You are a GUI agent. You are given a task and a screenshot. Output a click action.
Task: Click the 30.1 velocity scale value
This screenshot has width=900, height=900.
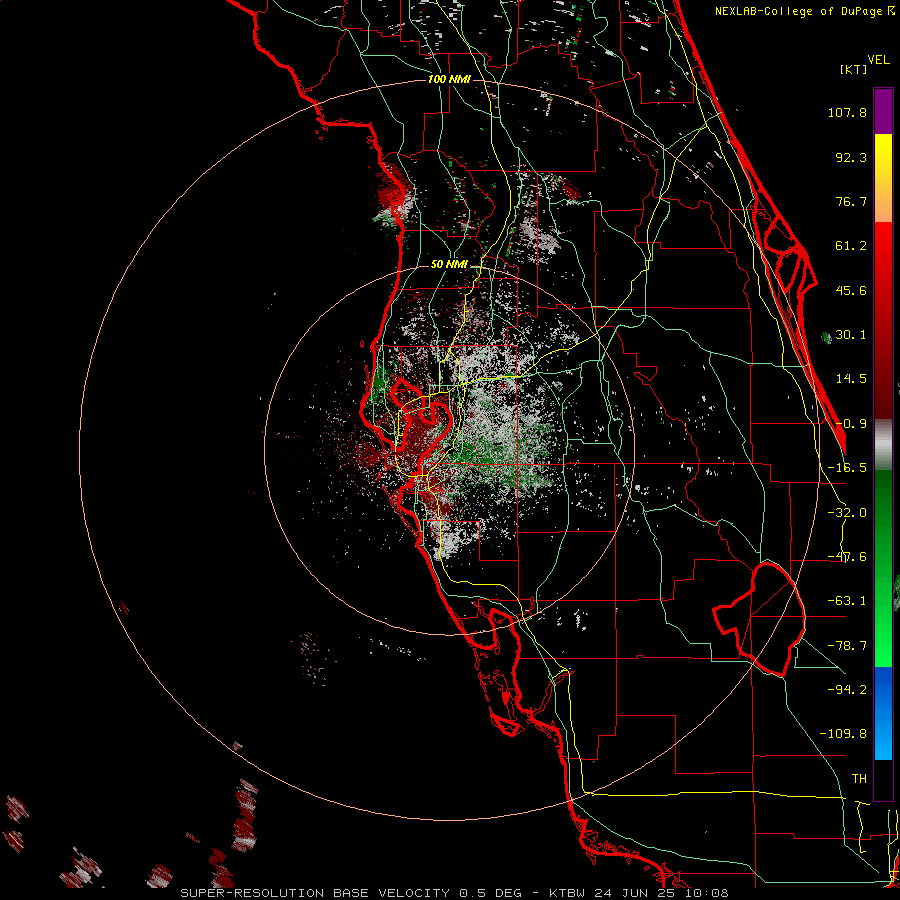(x=851, y=335)
